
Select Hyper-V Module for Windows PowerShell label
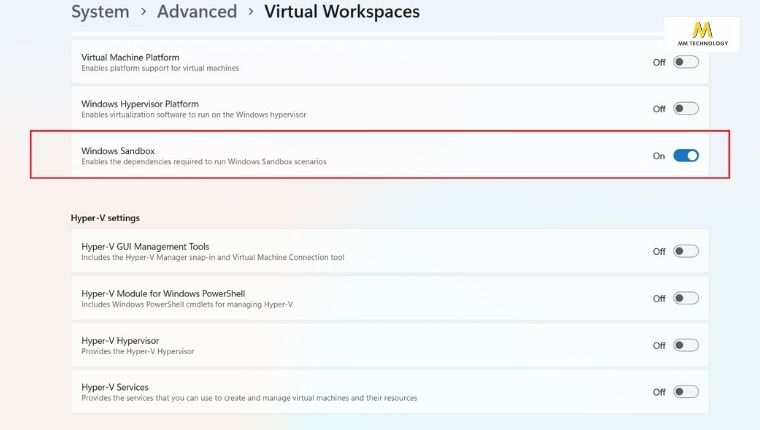[163, 293]
